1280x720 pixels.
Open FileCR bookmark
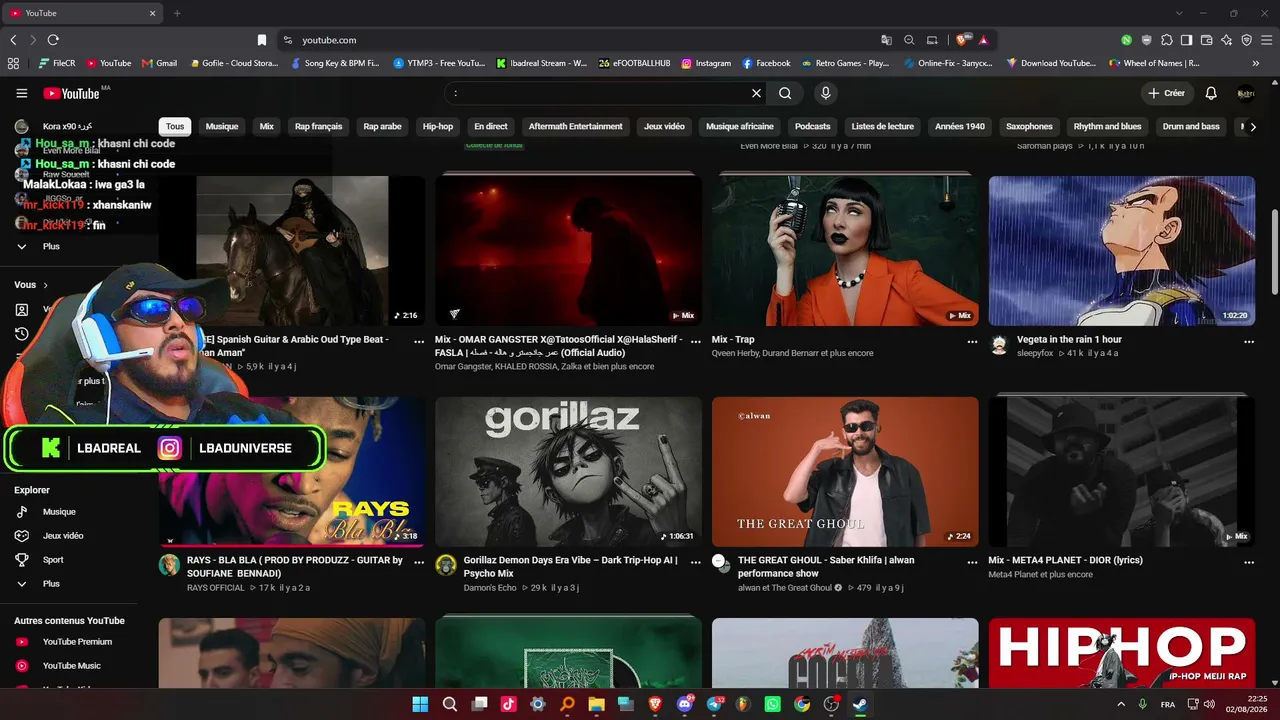[x=57, y=63]
